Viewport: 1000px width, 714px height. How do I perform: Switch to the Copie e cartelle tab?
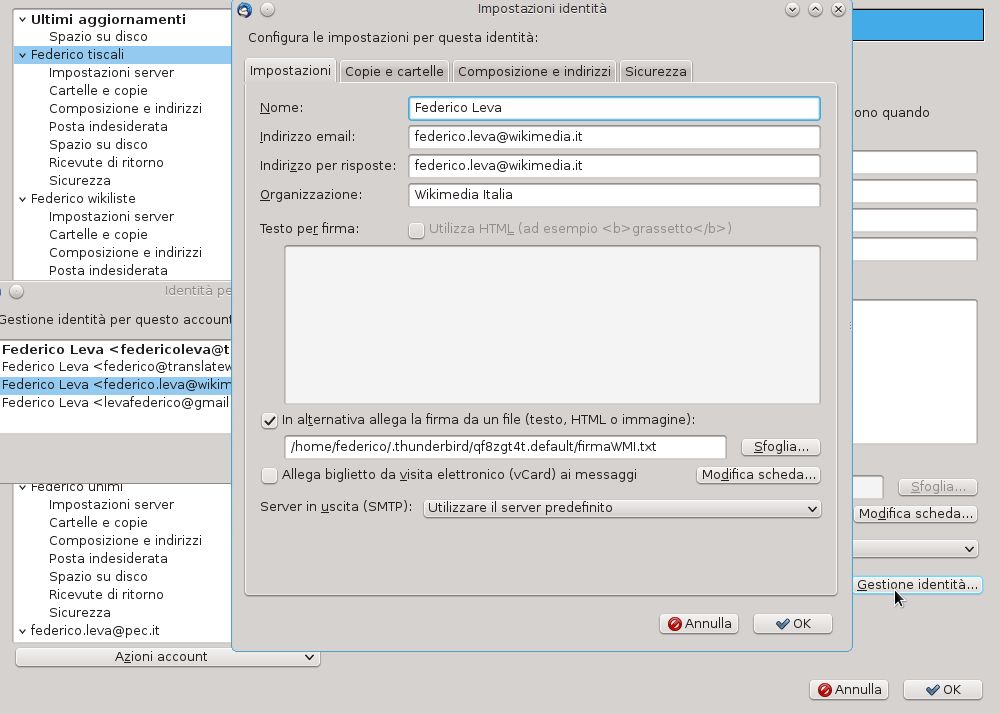point(394,72)
